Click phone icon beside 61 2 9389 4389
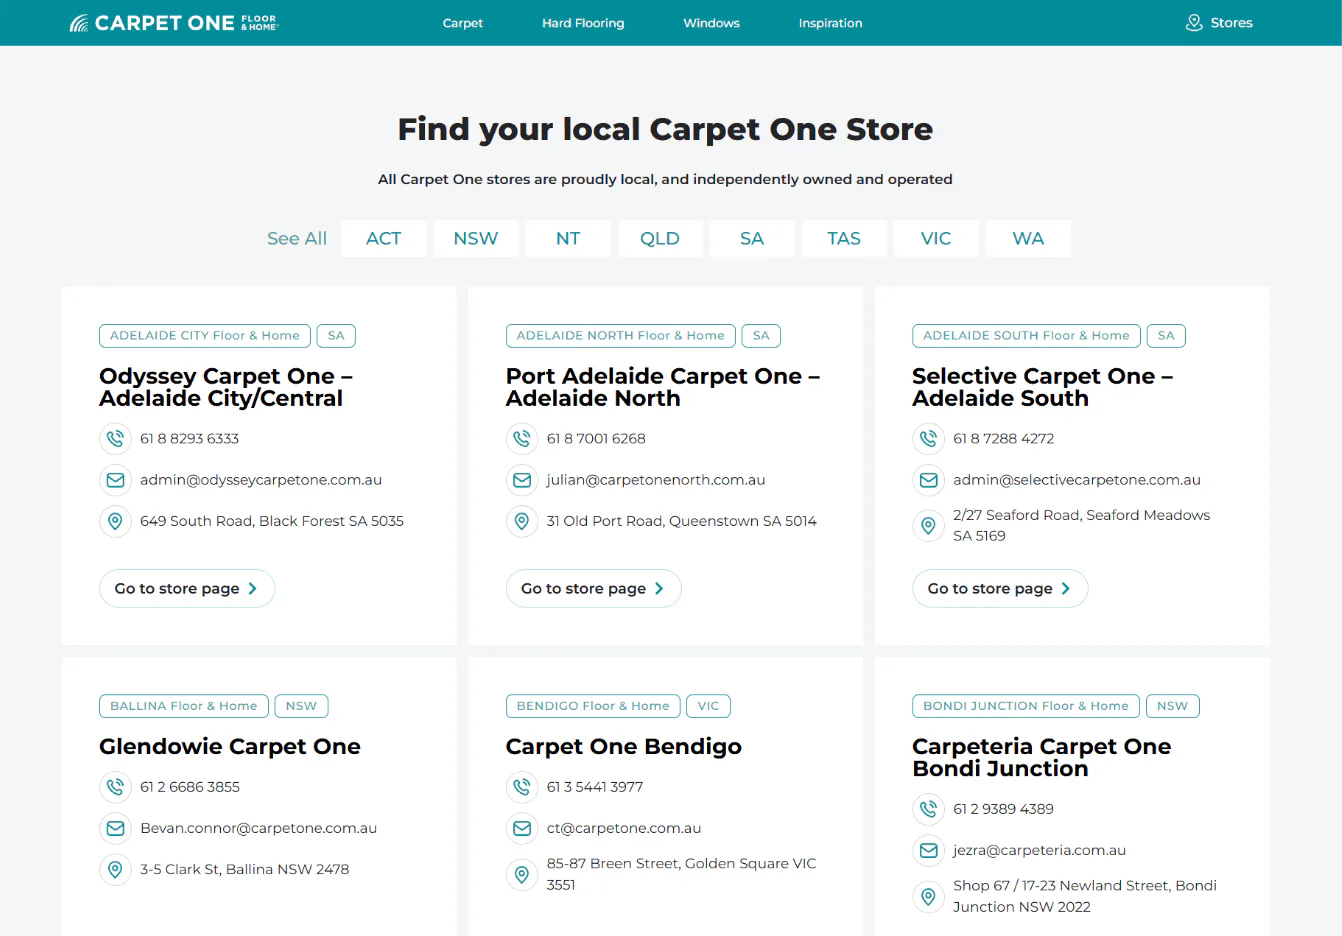This screenshot has width=1342, height=936. pos(928,809)
